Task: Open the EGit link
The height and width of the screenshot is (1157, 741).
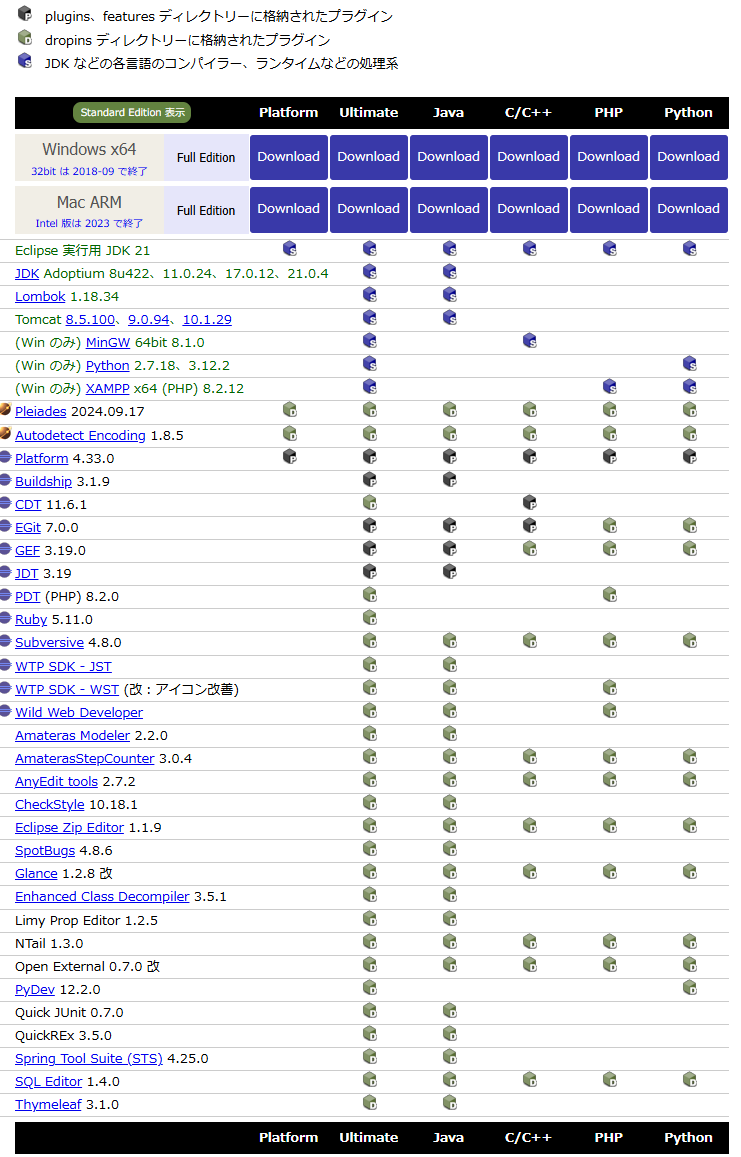Action: (28, 528)
